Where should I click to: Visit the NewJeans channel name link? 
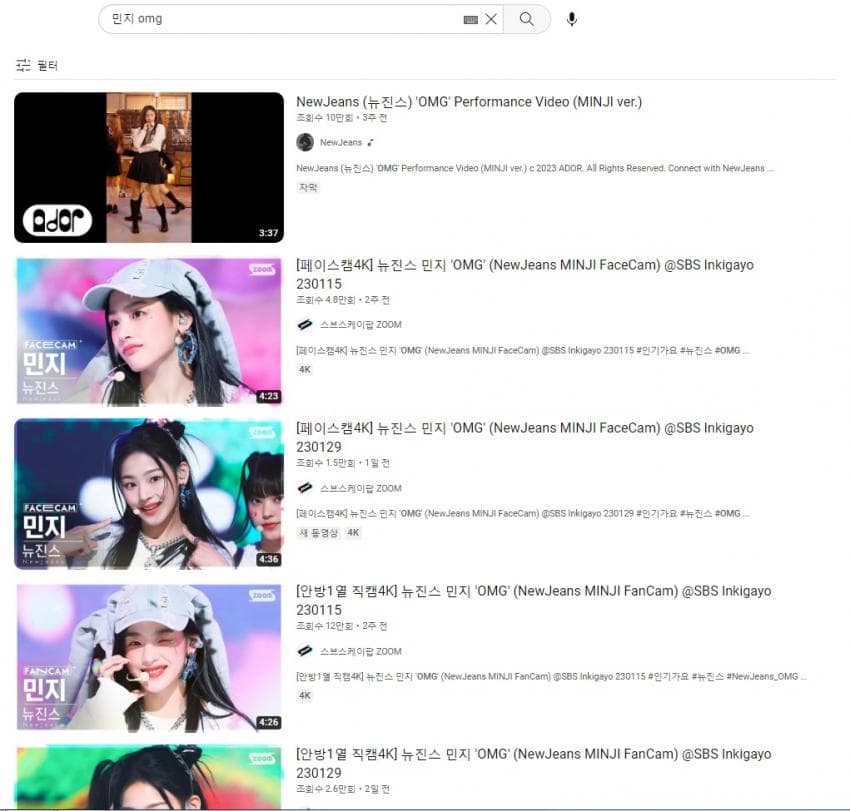[x=341, y=143]
